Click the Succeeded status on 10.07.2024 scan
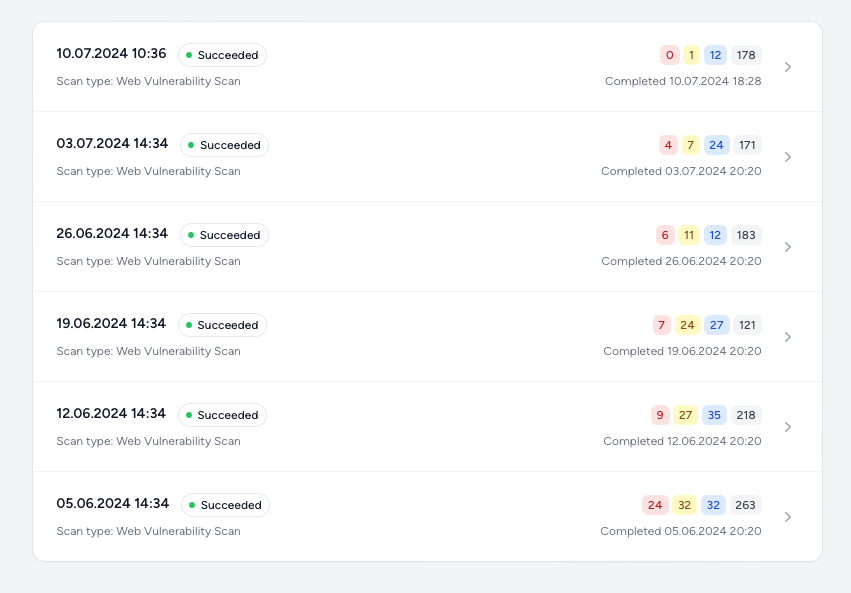This screenshot has width=851, height=593. [x=222, y=55]
